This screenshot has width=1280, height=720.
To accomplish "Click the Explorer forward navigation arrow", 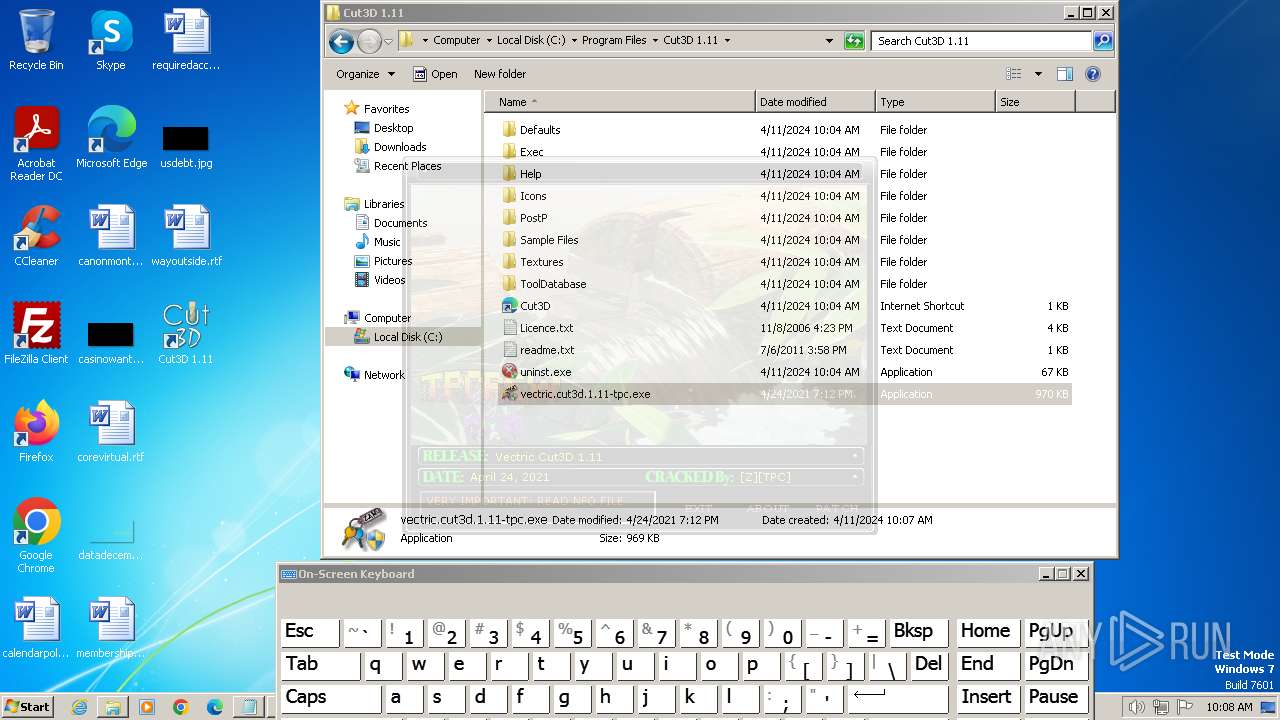I will click(369, 41).
